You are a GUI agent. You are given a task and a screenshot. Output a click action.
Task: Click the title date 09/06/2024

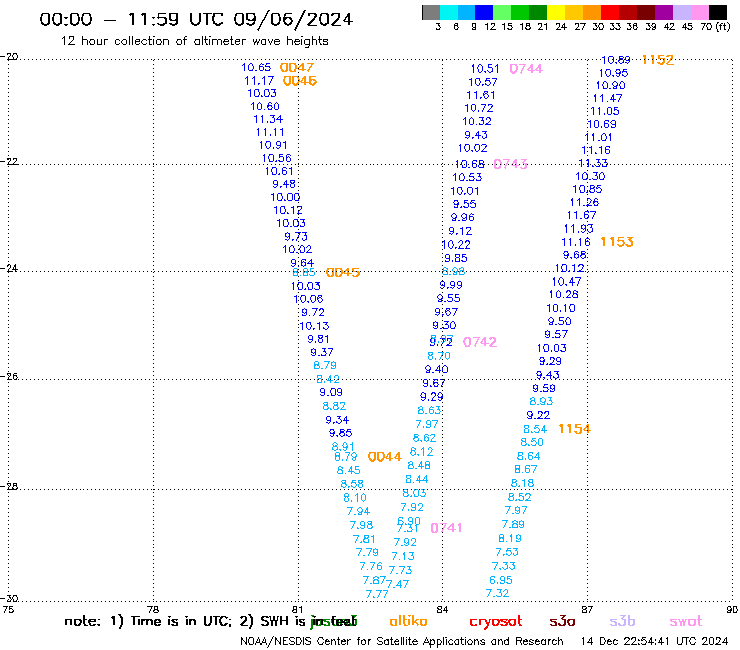(x=293, y=19)
